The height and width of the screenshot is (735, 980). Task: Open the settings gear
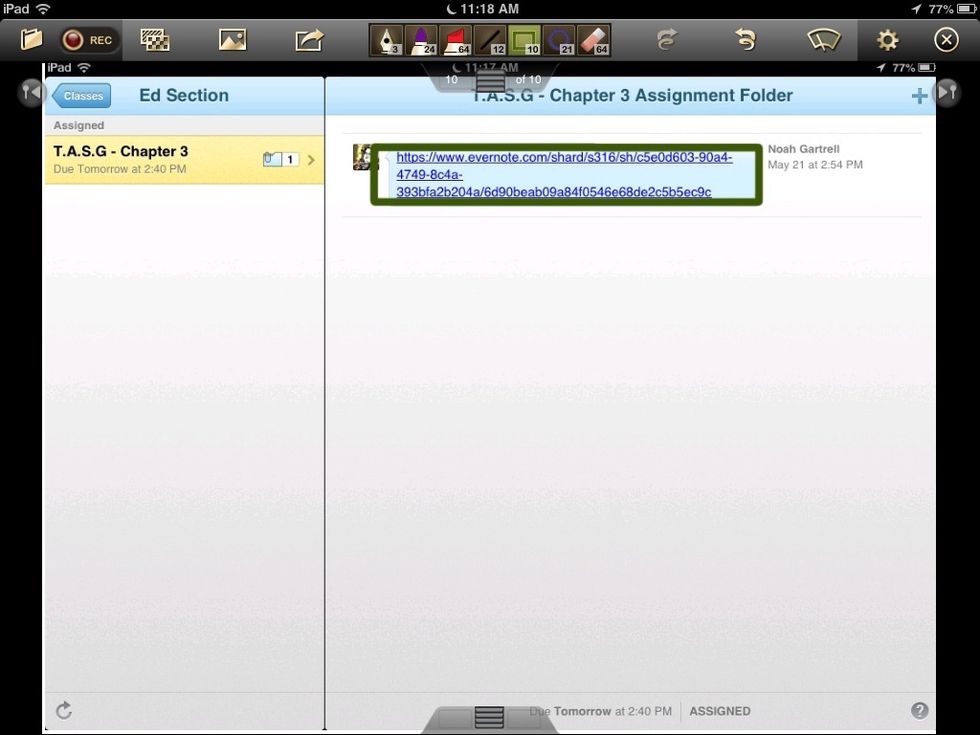(886, 38)
